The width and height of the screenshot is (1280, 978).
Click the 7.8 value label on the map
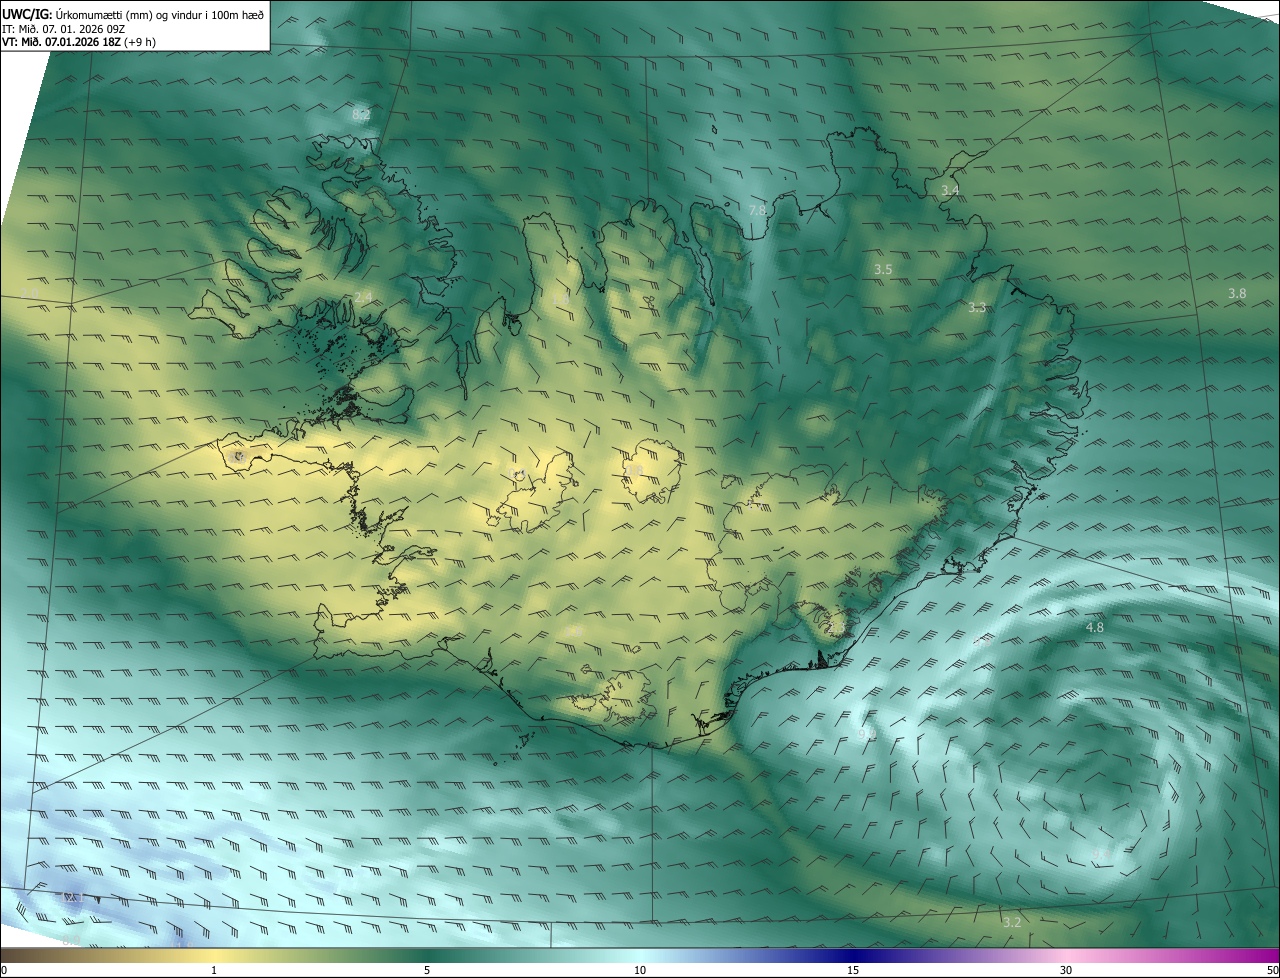pos(758,210)
